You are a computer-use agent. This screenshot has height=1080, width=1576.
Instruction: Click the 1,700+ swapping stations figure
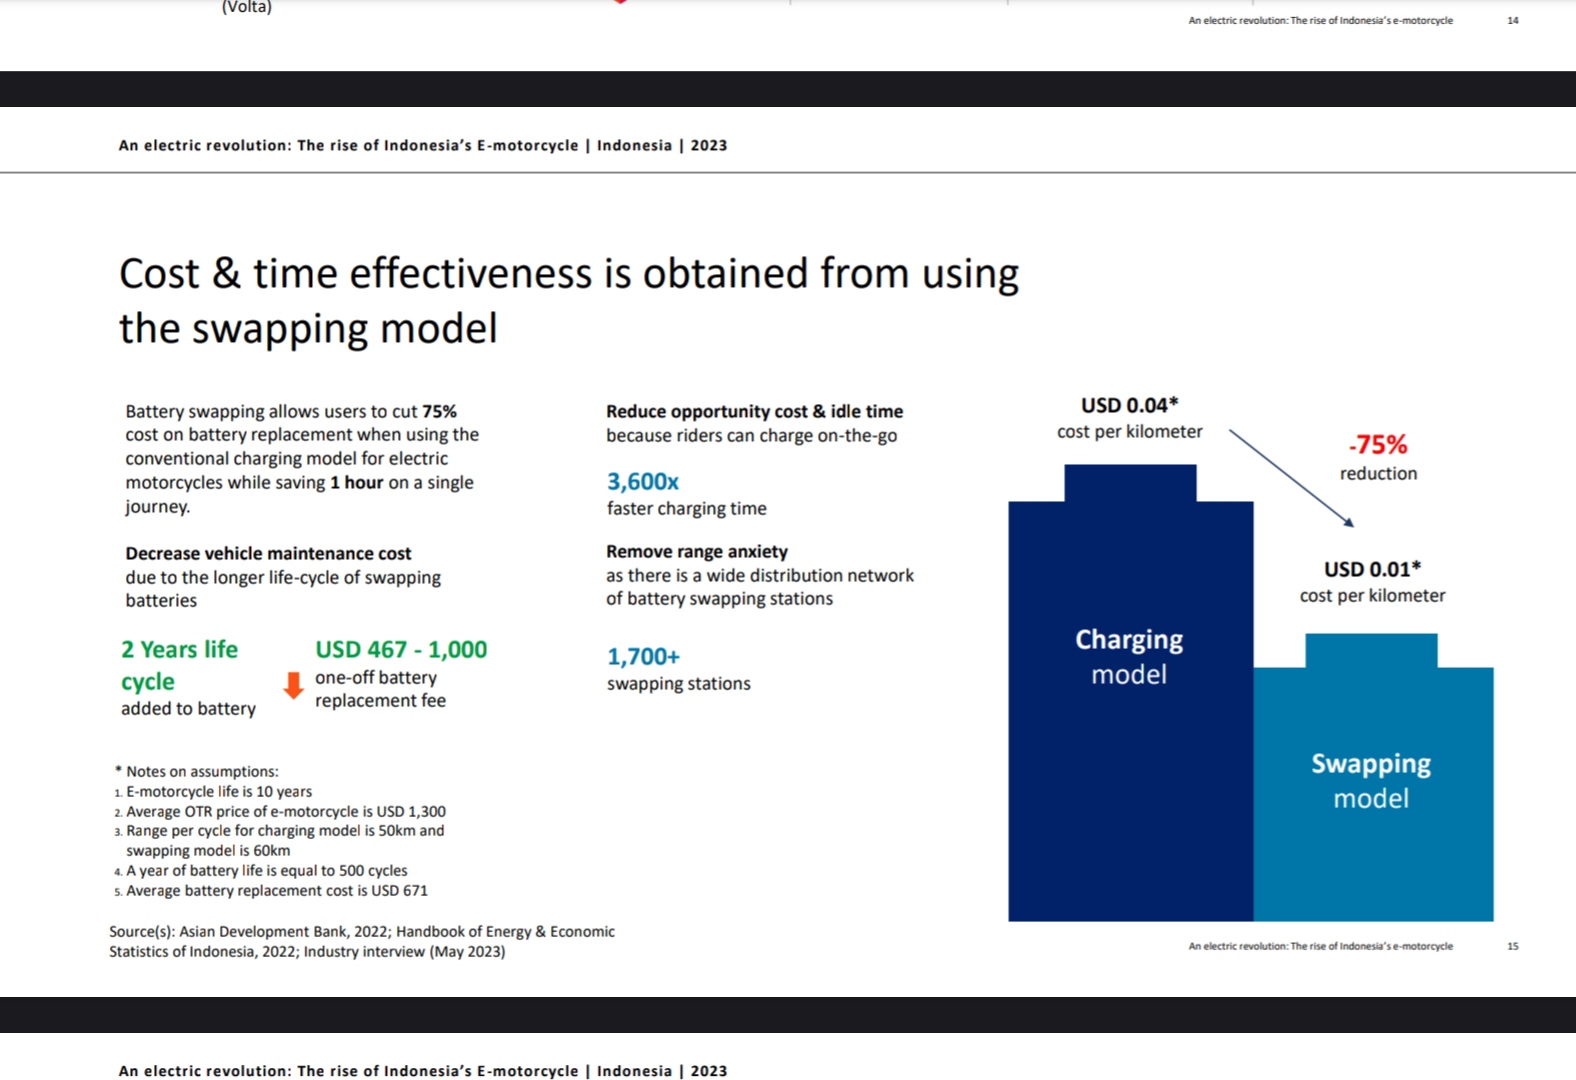(643, 657)
